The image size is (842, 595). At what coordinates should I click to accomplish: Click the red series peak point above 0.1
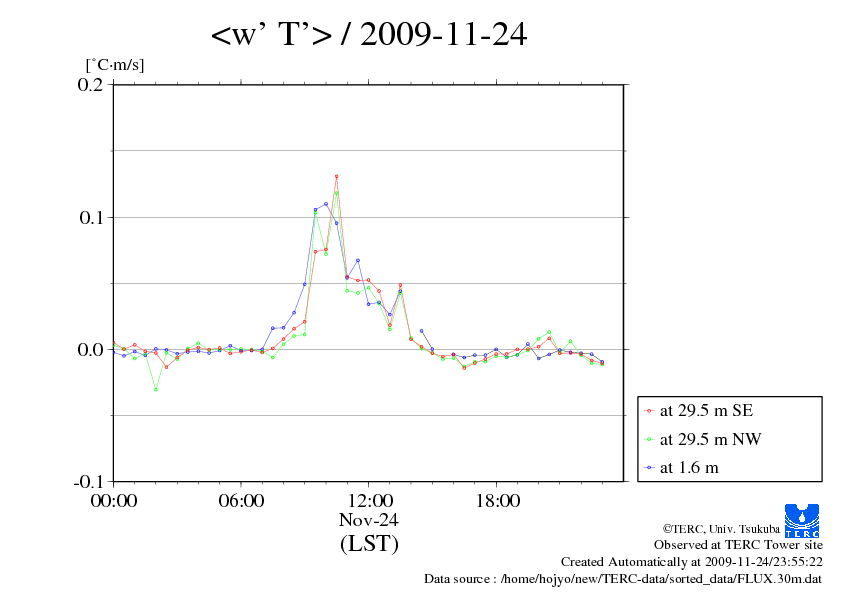tap(337, 176)
